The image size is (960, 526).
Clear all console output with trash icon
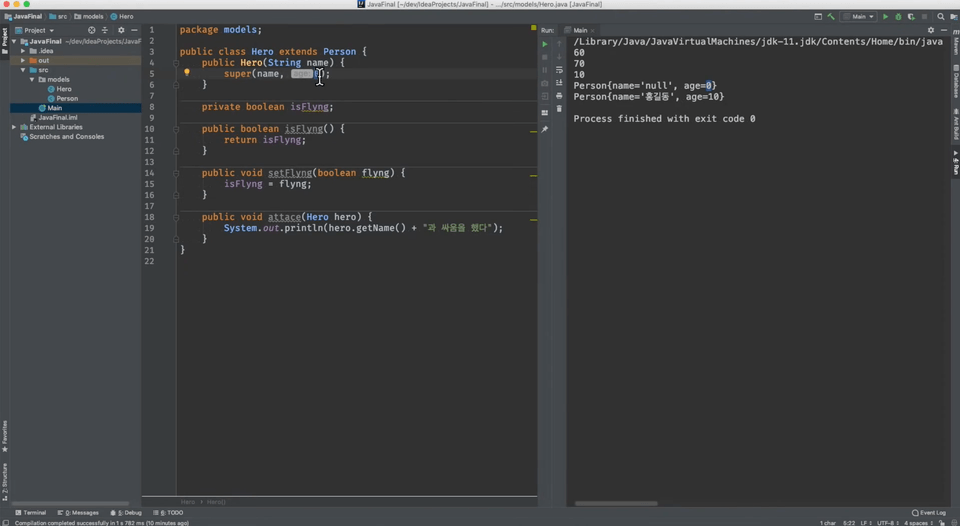(559, 108)
